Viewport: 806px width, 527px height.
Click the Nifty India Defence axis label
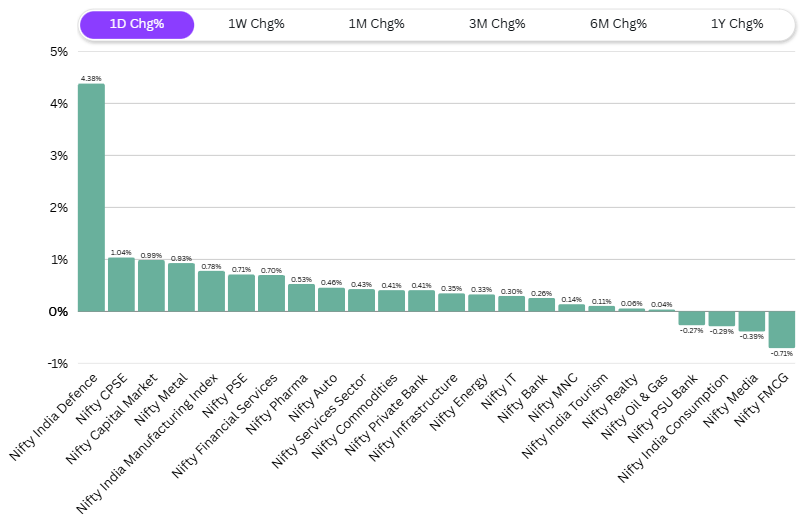point(53,417)
